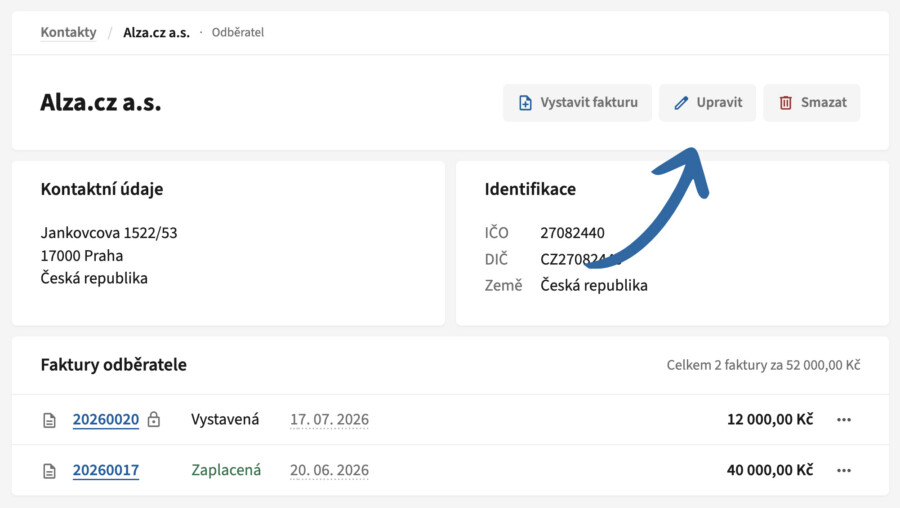900x508 pixels.
Task: Click the date 17. 07. 2026
Action: [329, 420]
